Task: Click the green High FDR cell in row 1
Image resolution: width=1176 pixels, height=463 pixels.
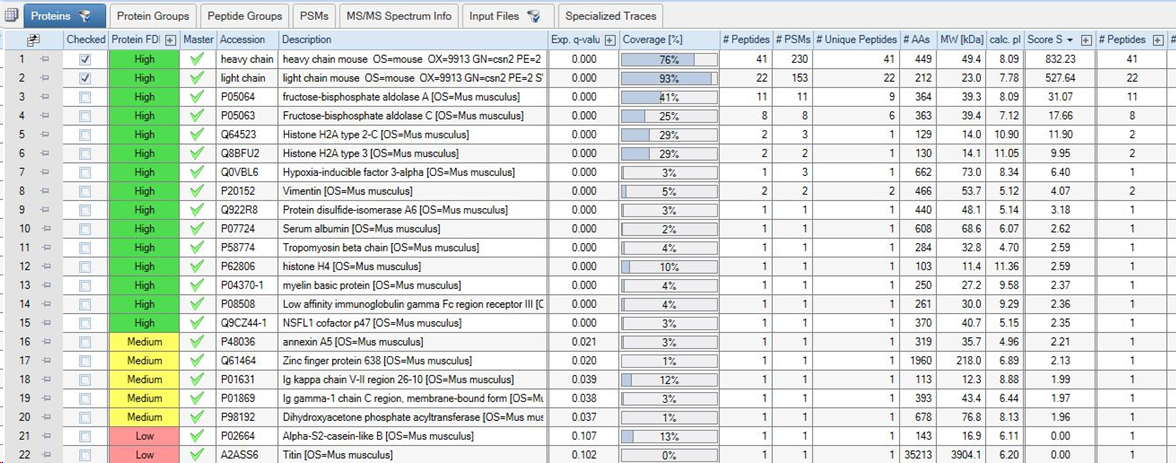Action: 145,59
